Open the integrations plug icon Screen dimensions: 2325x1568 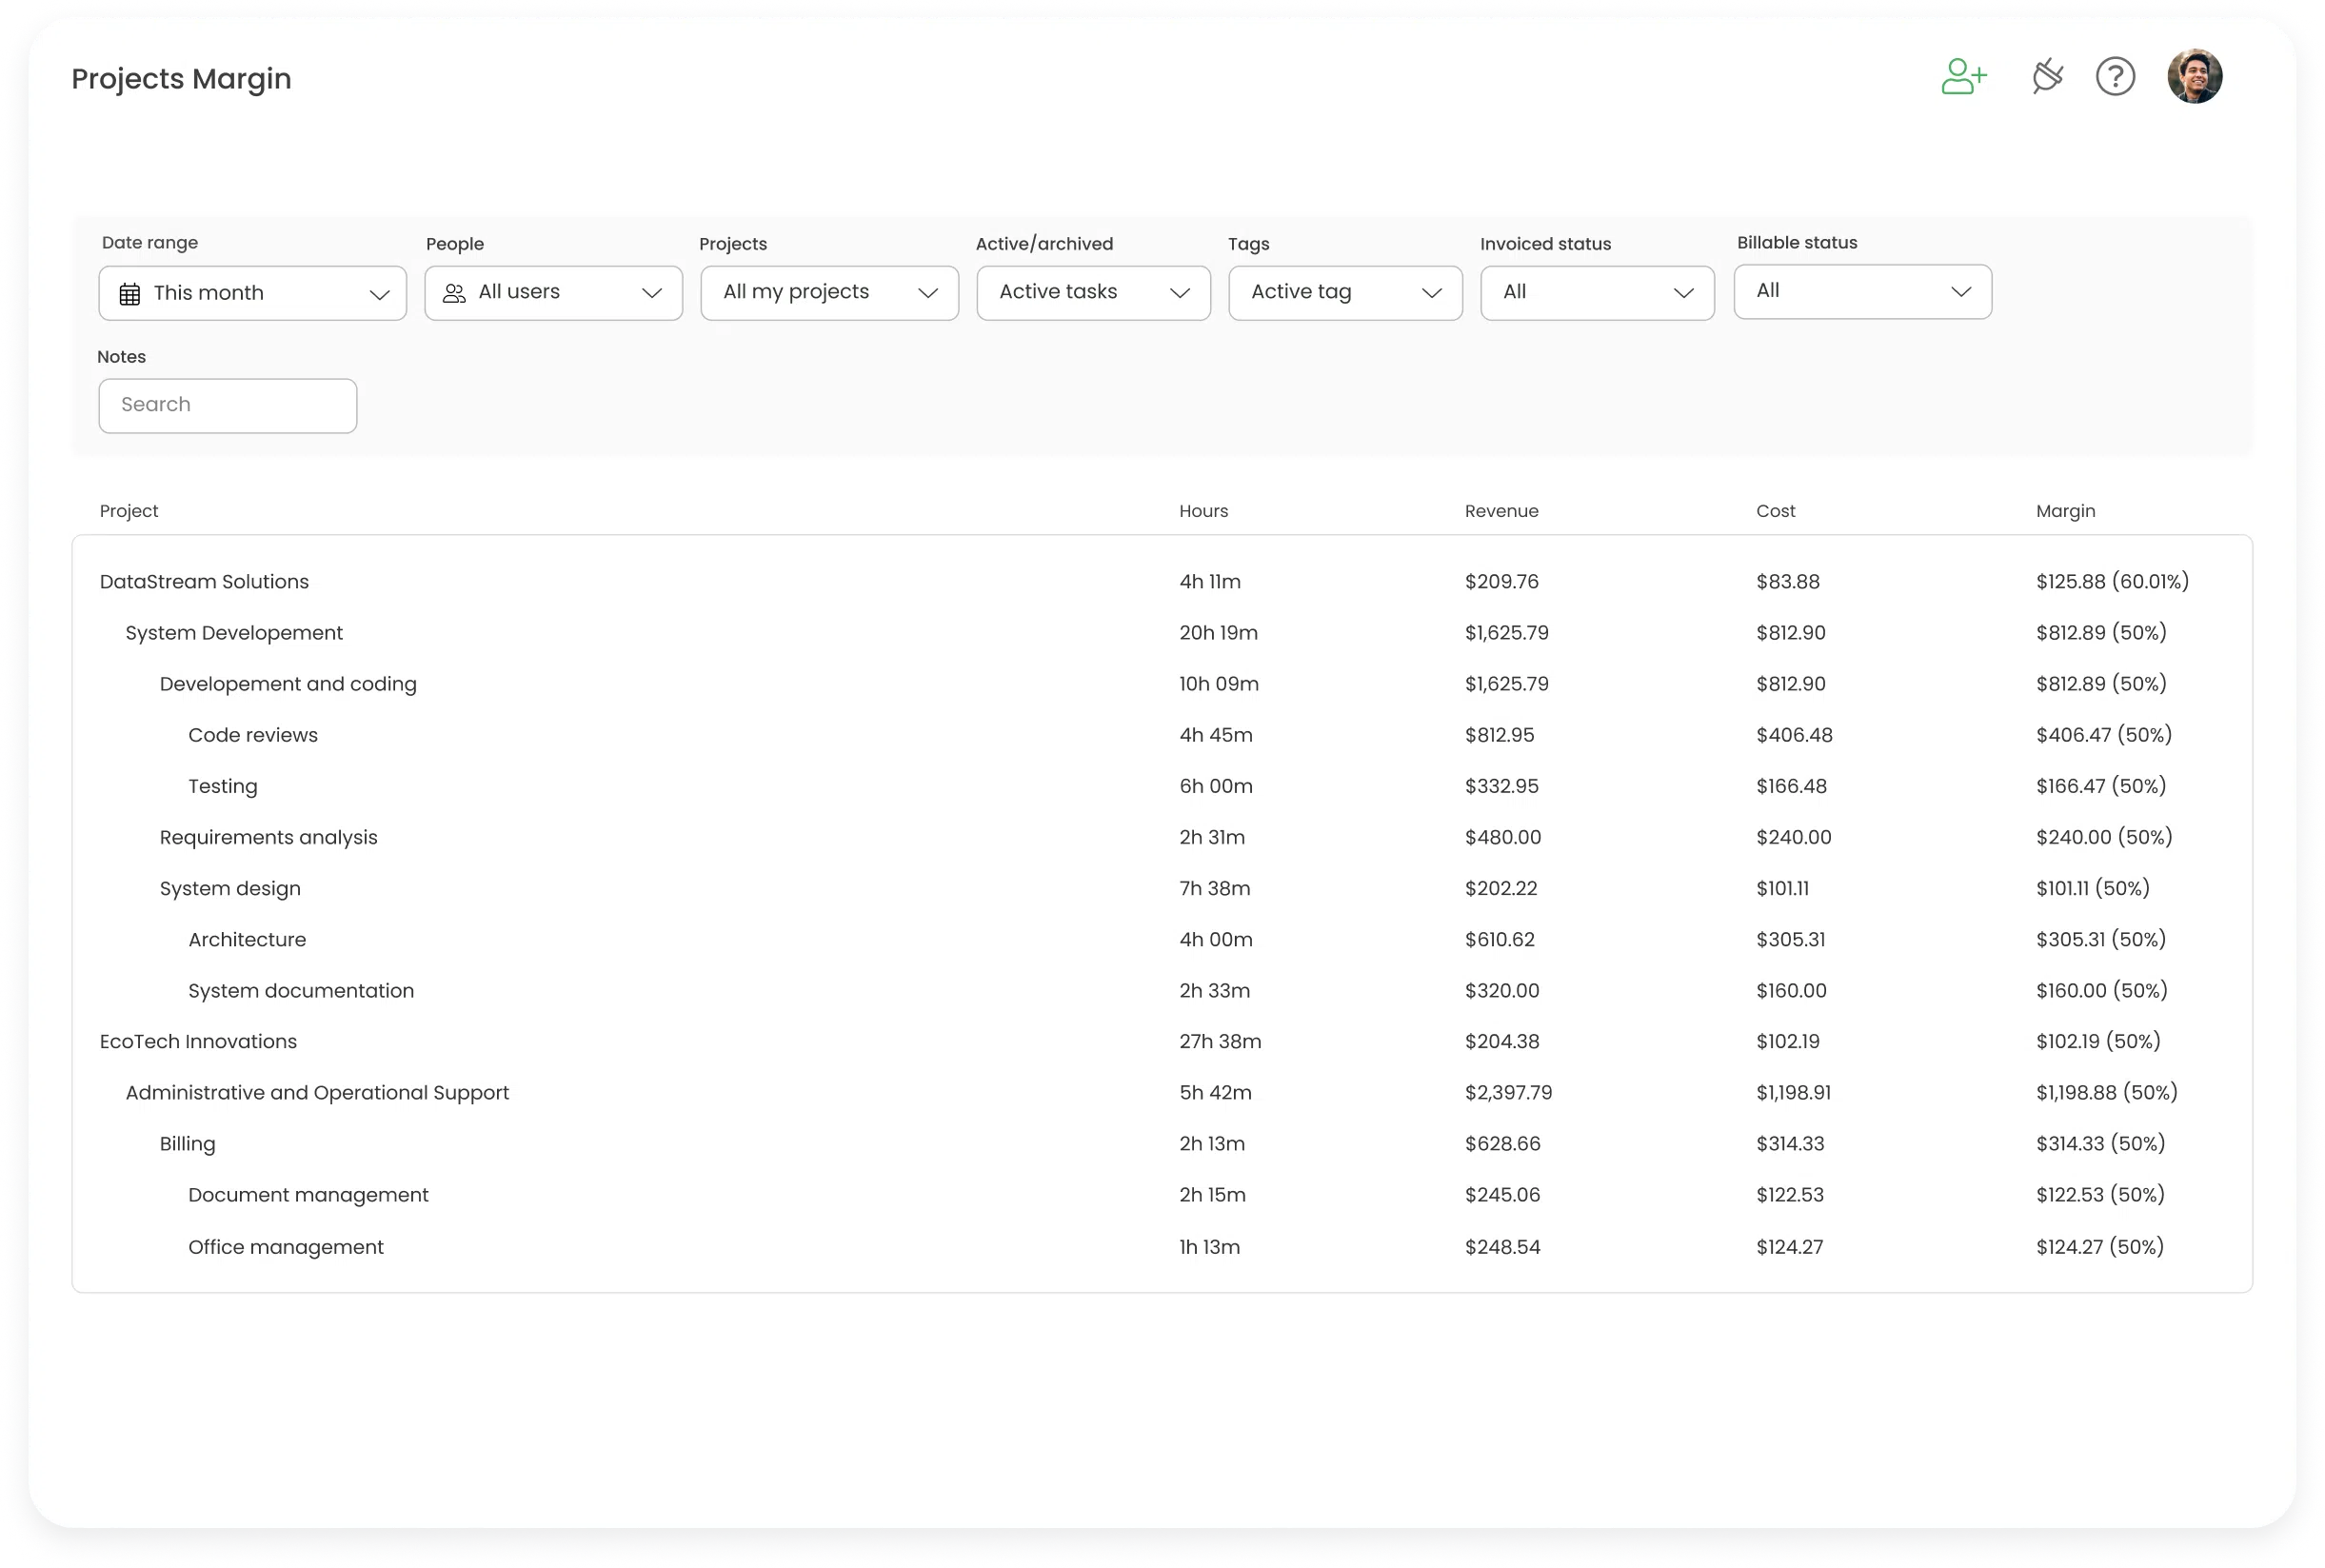[2046, 77]
